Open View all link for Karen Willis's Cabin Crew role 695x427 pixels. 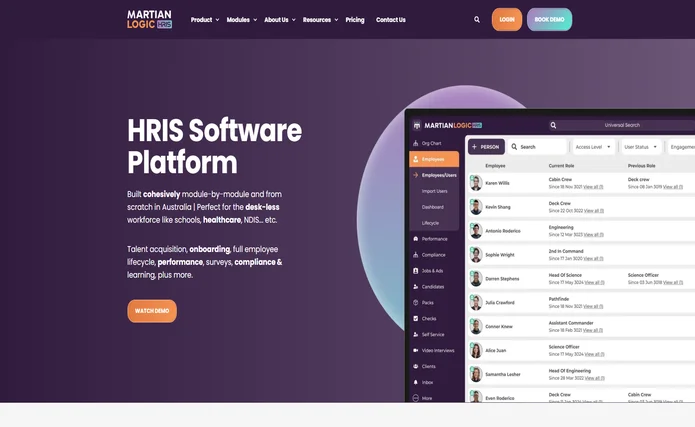pos(593,187)
